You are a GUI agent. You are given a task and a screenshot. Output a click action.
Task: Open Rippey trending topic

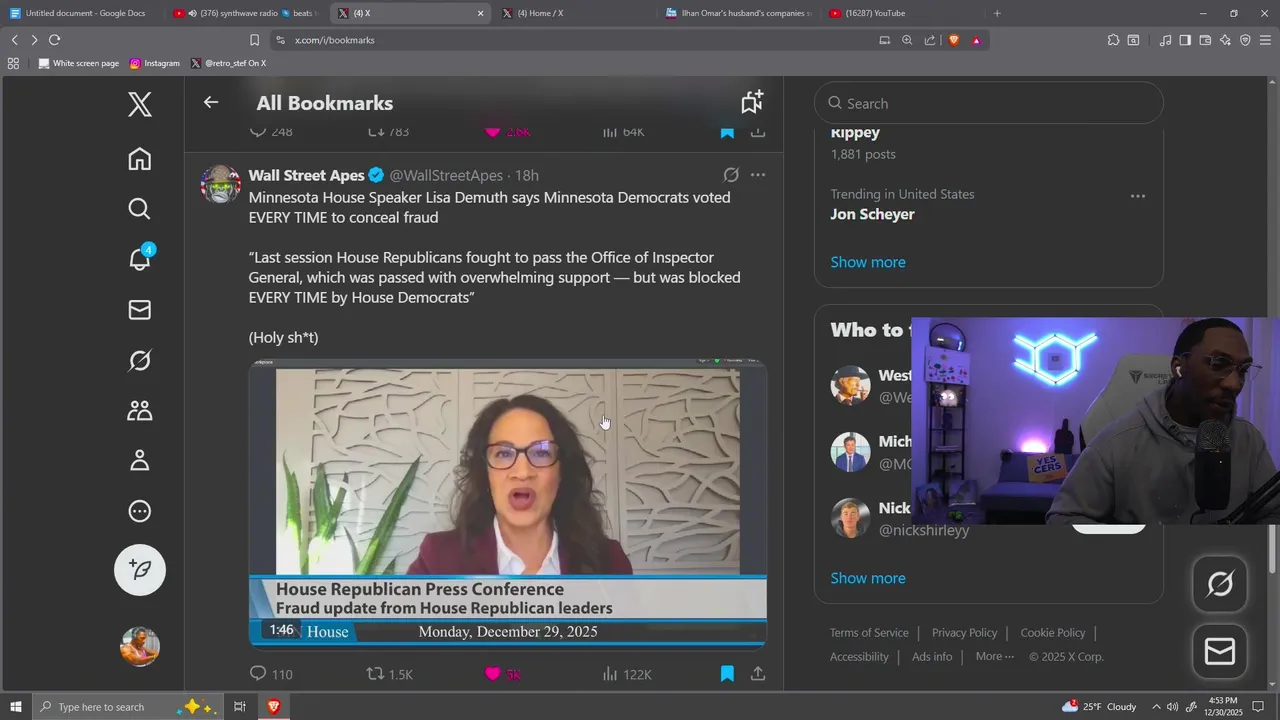[x=855, y=133]
